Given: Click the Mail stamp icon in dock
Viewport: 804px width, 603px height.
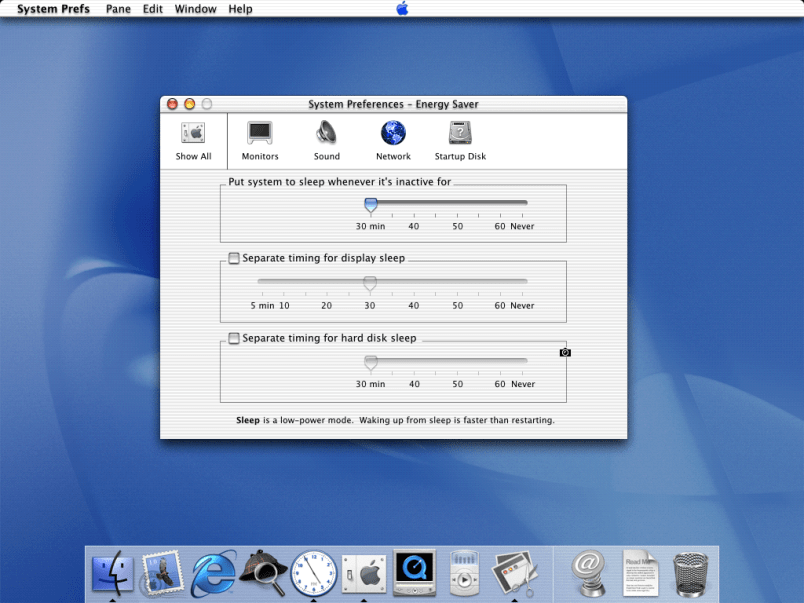Looking at the screenshot, I should pyautogui.click(x=162, y=573).
